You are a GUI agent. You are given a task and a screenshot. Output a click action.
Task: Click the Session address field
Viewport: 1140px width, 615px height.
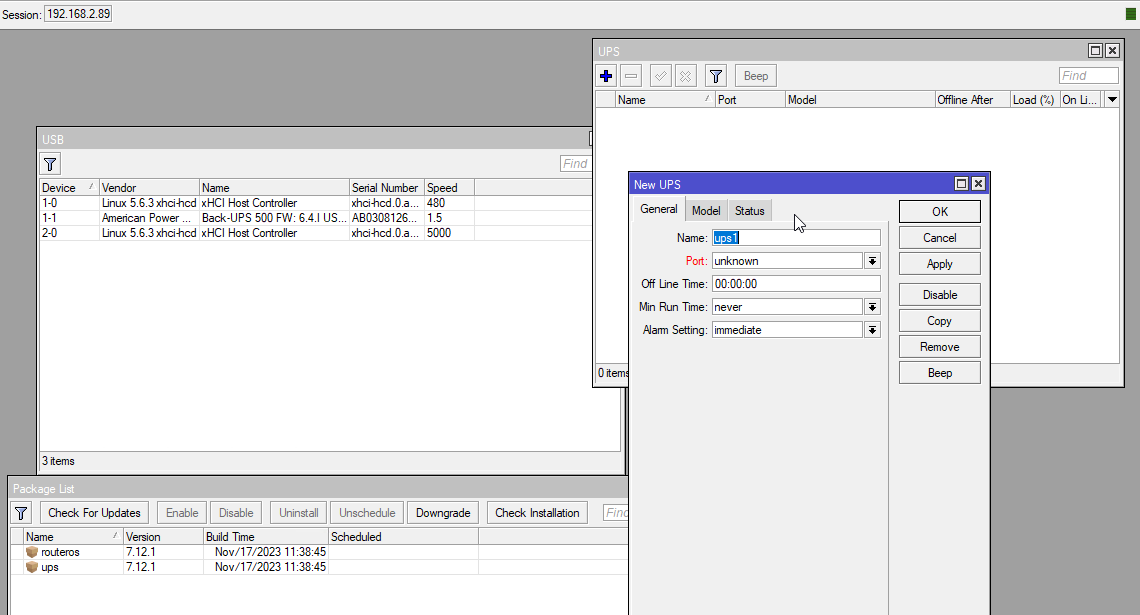(x=77, y=13)
